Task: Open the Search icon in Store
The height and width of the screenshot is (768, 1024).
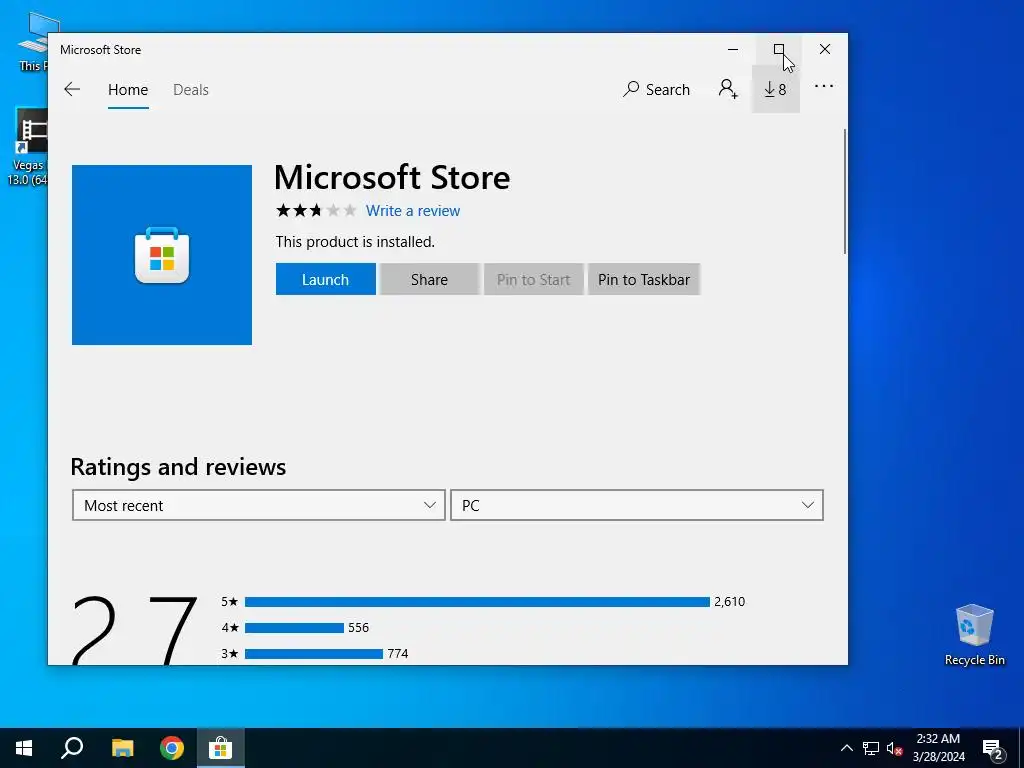Action: [x=656, y=89]
